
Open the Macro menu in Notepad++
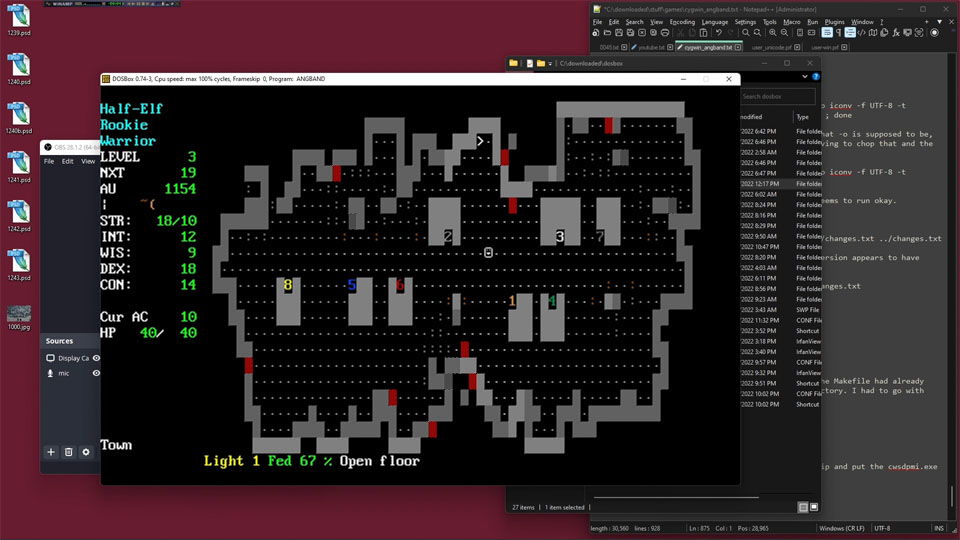tap(792, 22)
